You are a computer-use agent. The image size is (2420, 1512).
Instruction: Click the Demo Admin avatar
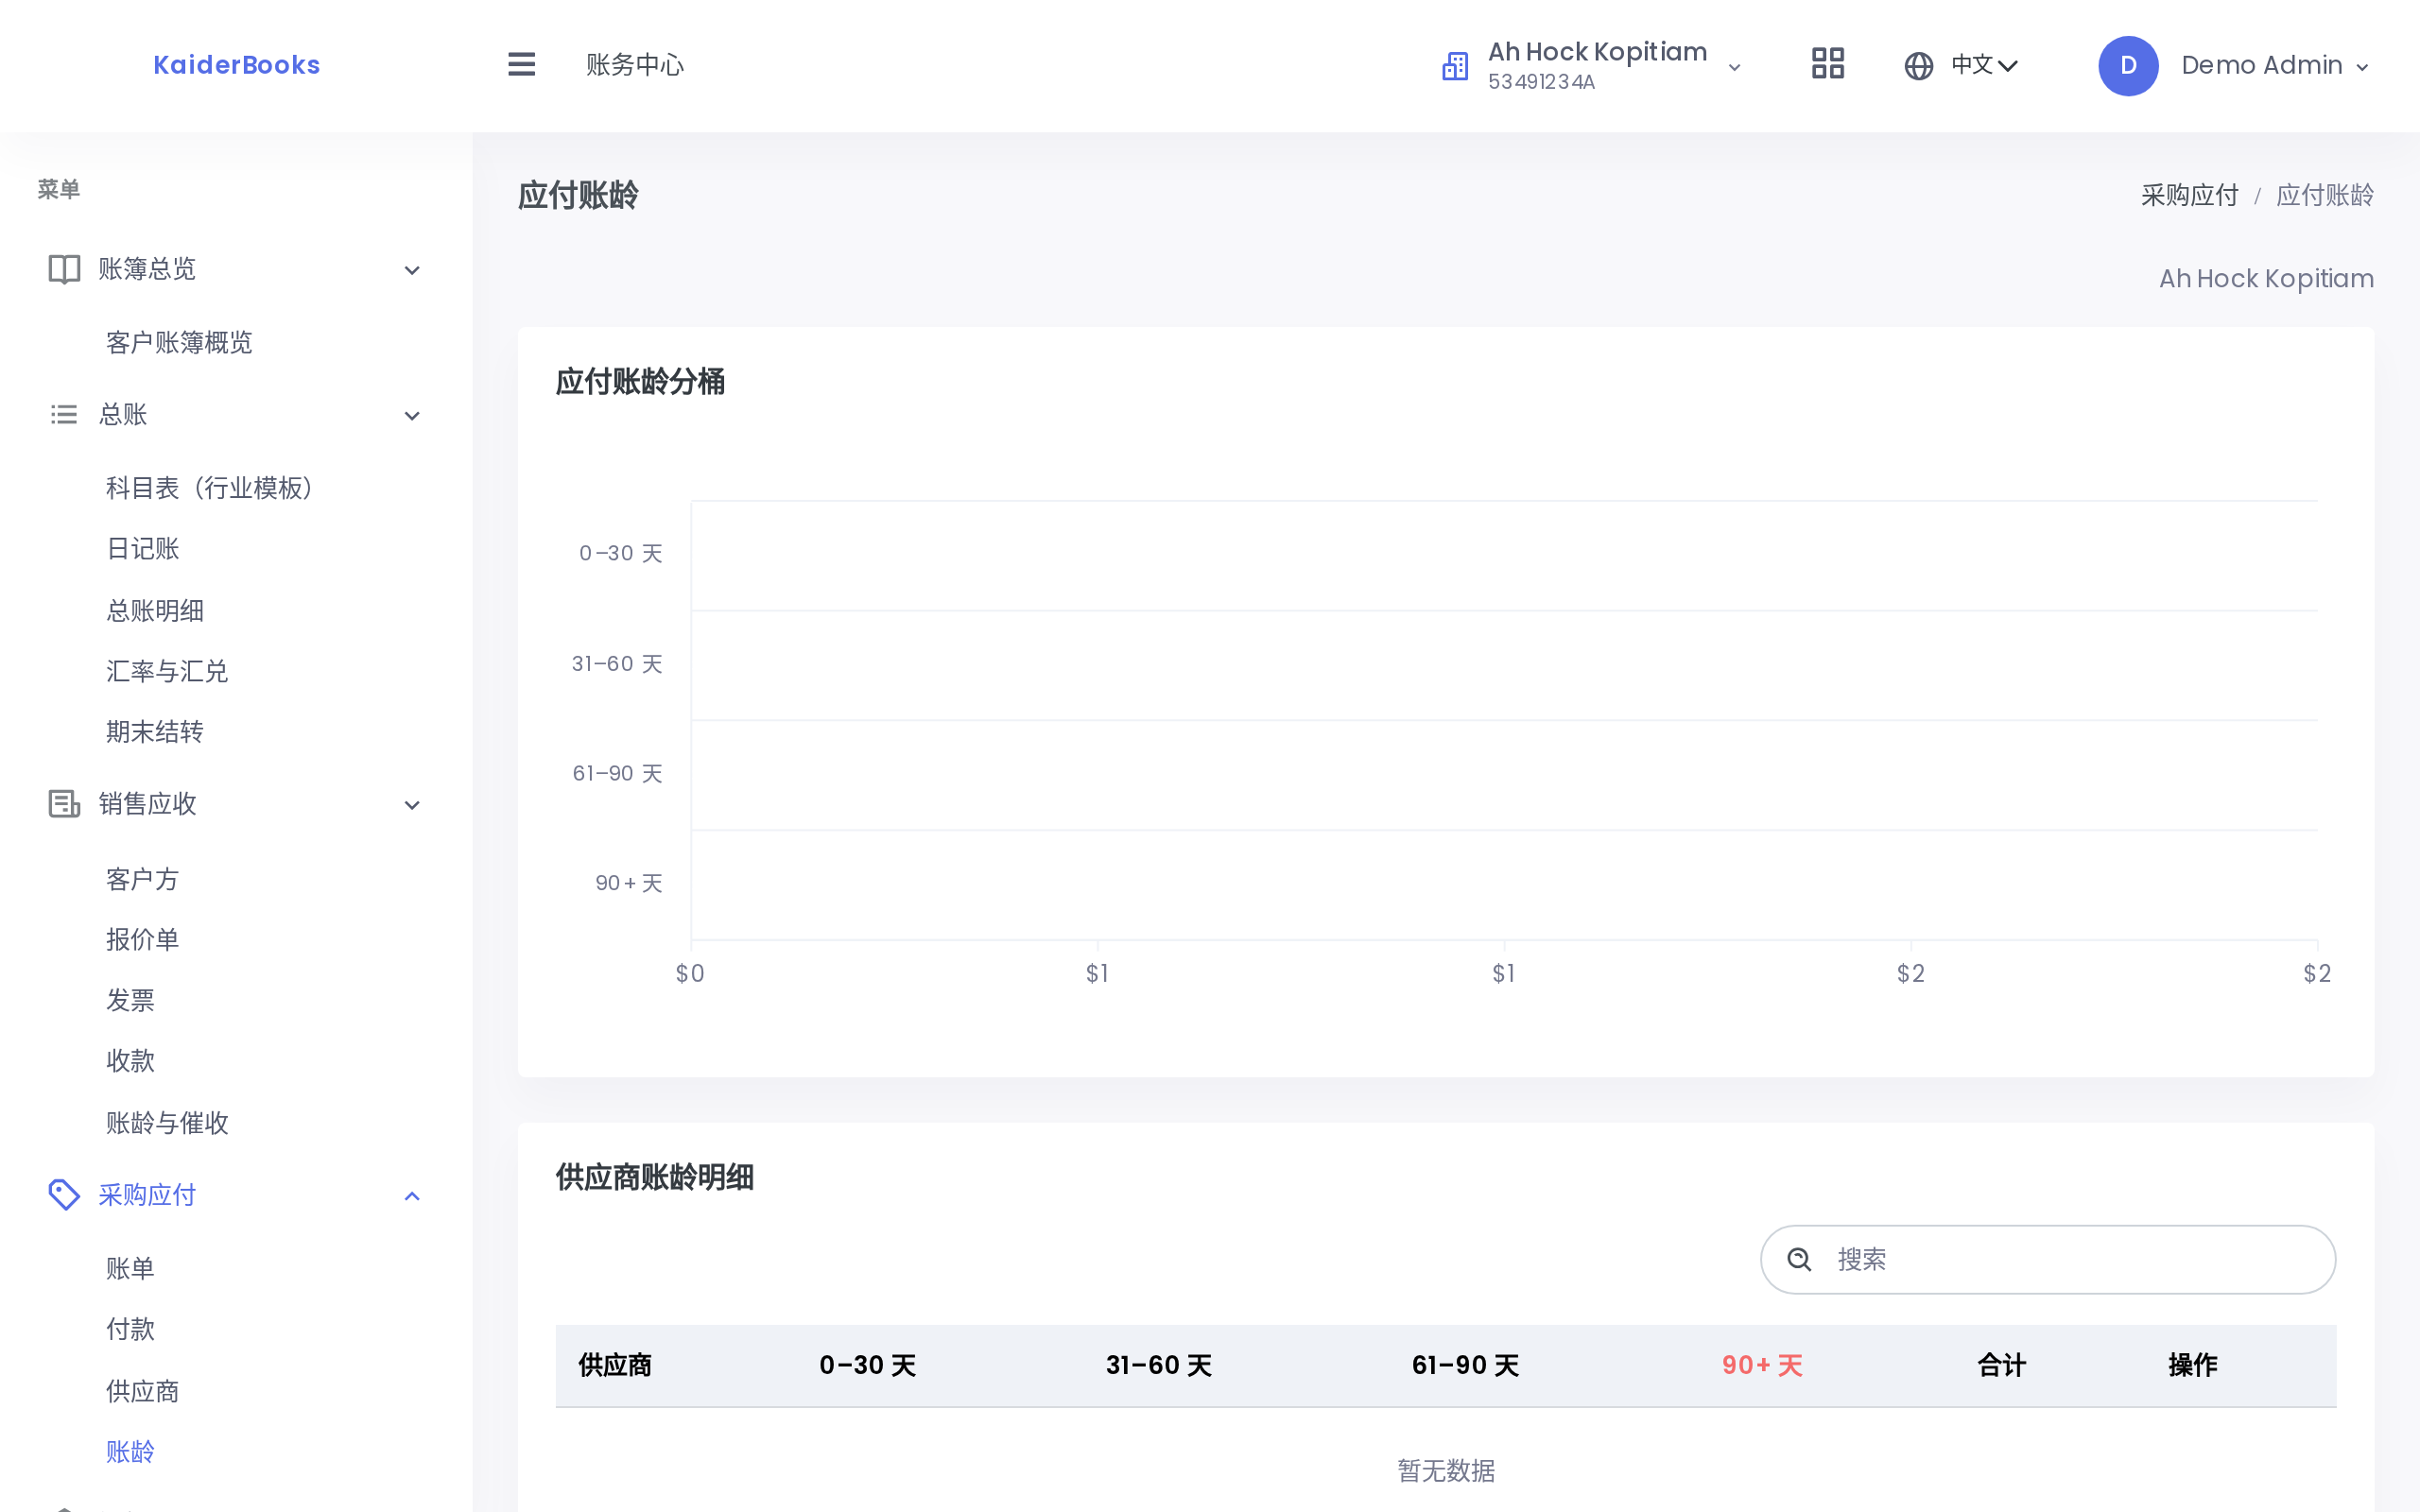pyautogui.click(x=2127, y=66)
